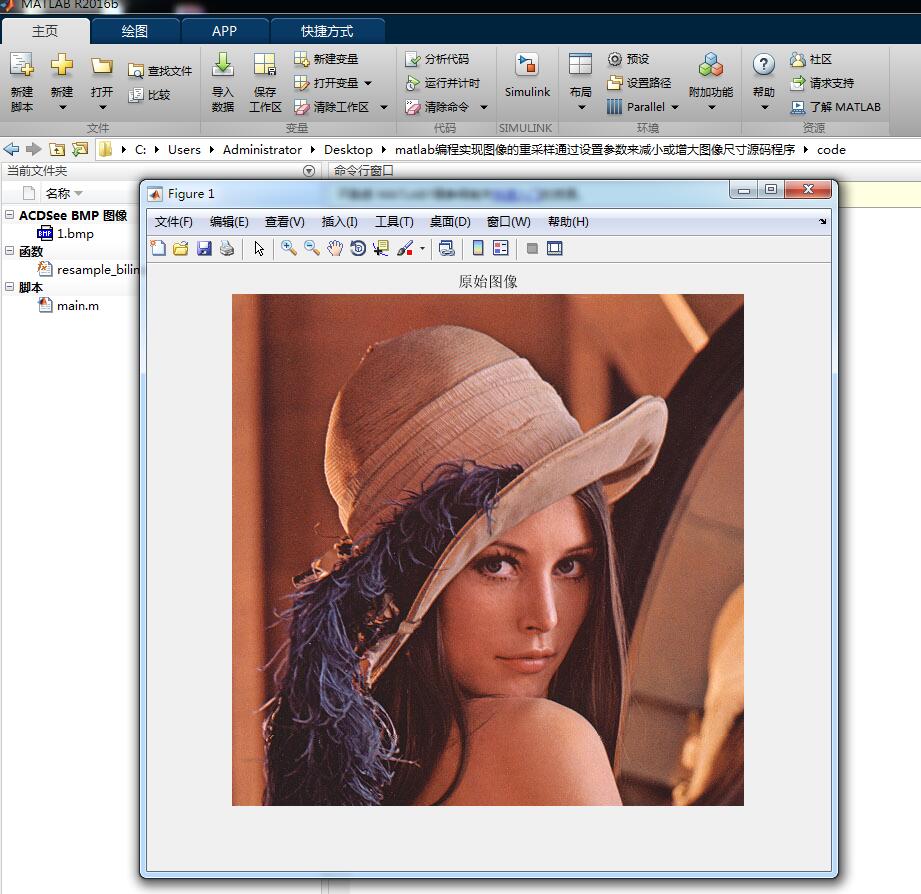This screenshot has width=921, height=894.
Task: Click the yellow plus New button
Action: (62, 65)
